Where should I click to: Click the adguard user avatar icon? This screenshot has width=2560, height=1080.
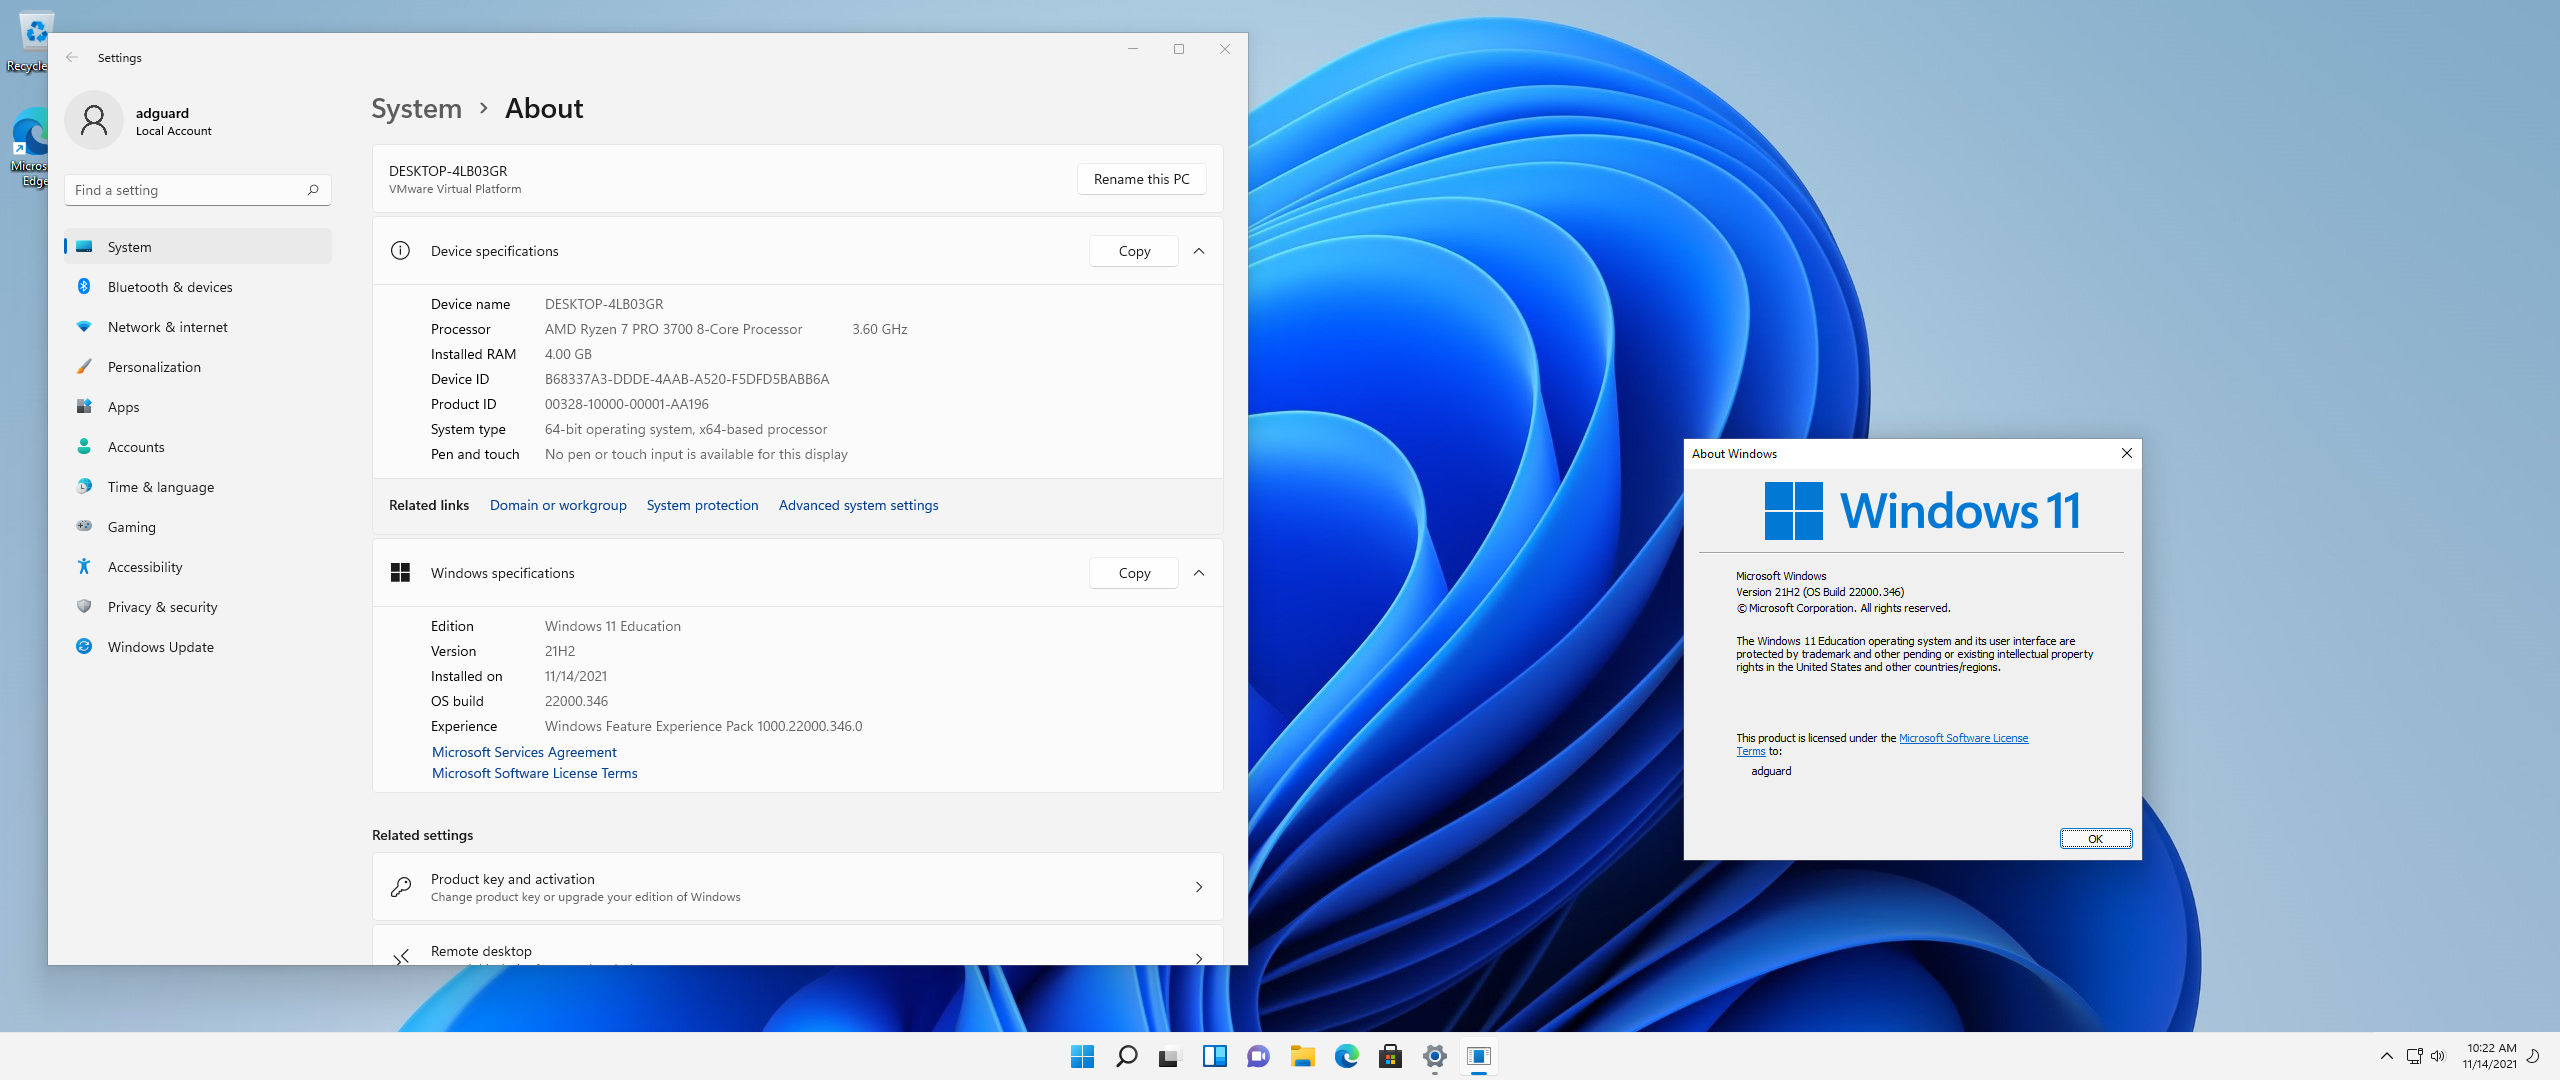[94, 120]
